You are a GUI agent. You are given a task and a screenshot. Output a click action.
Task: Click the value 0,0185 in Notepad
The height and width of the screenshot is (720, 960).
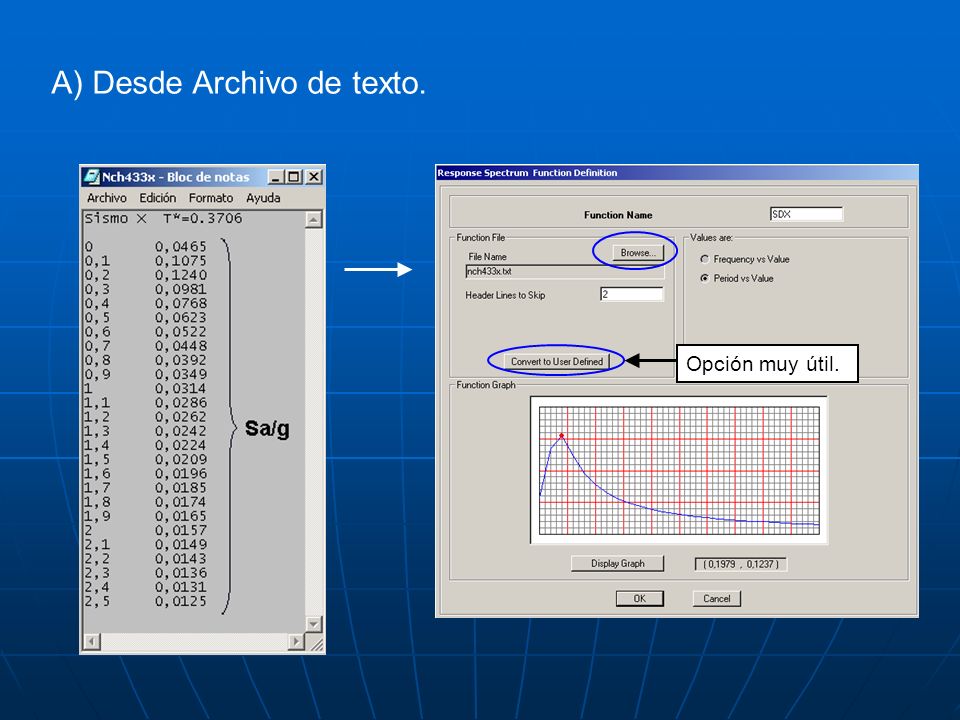tap(181, 488)
